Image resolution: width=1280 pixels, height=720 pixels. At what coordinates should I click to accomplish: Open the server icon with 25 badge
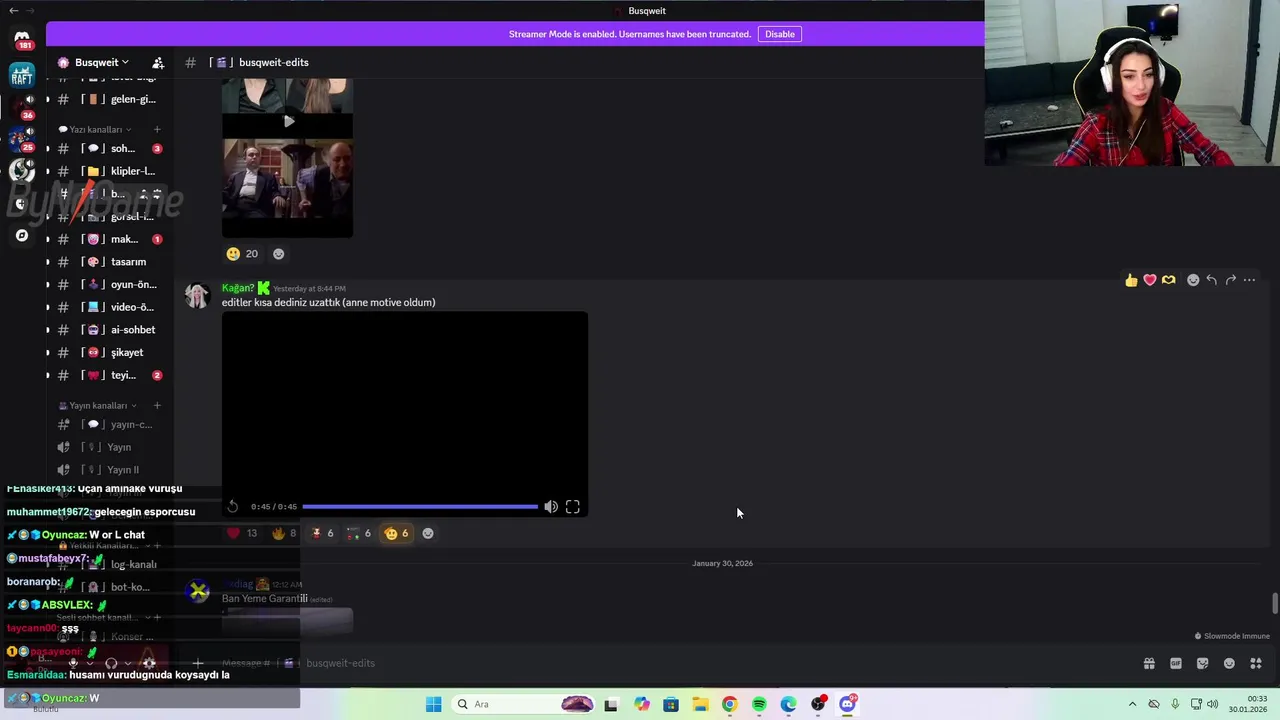pos(22,139)
